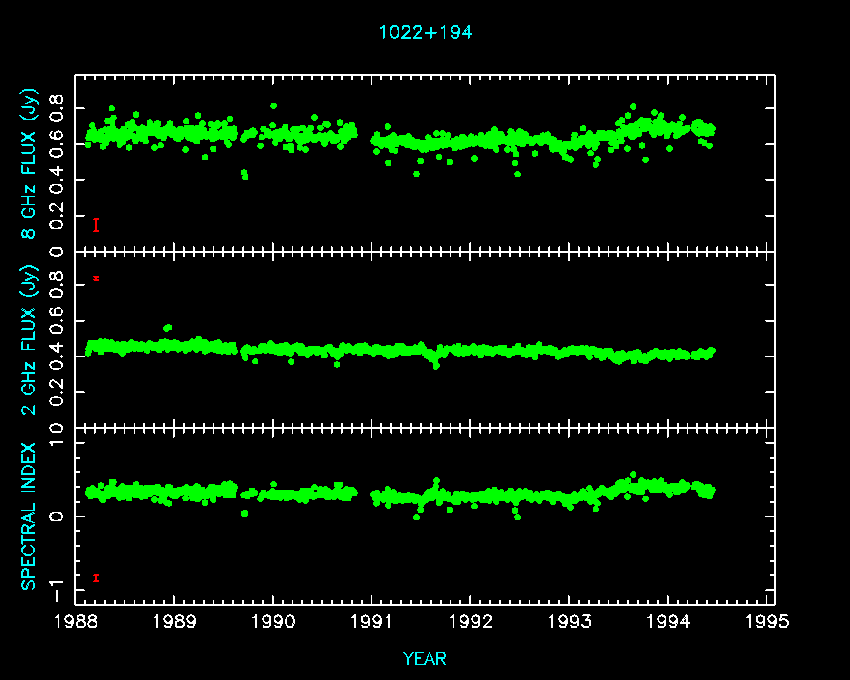Click the red error bar in spectral index panel
850x680 pixels.
[x=96, y=577]
